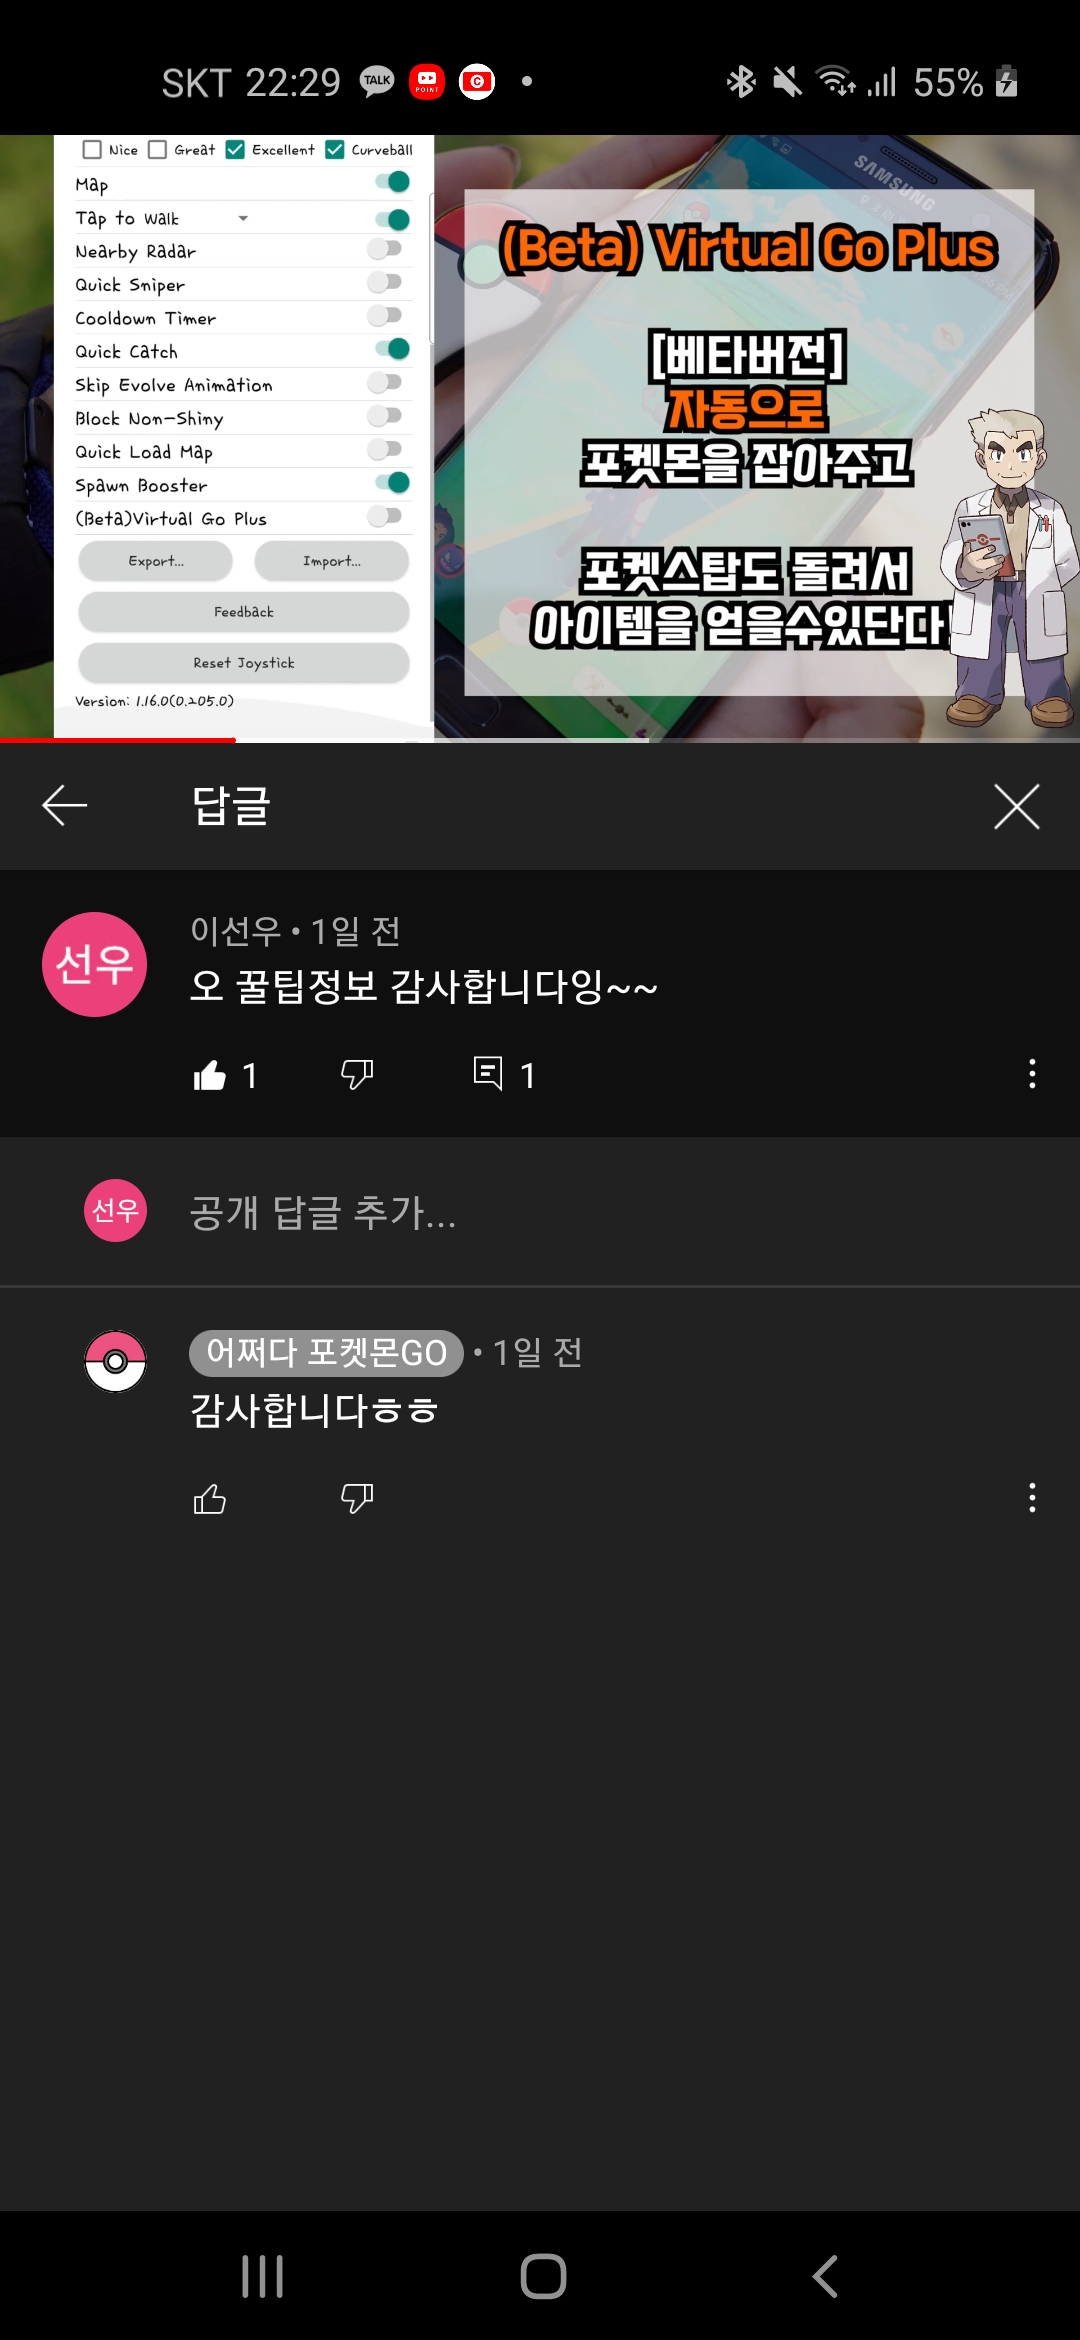Open 이선우 commenter name link

pyautogui.click(x=237, y=932)
